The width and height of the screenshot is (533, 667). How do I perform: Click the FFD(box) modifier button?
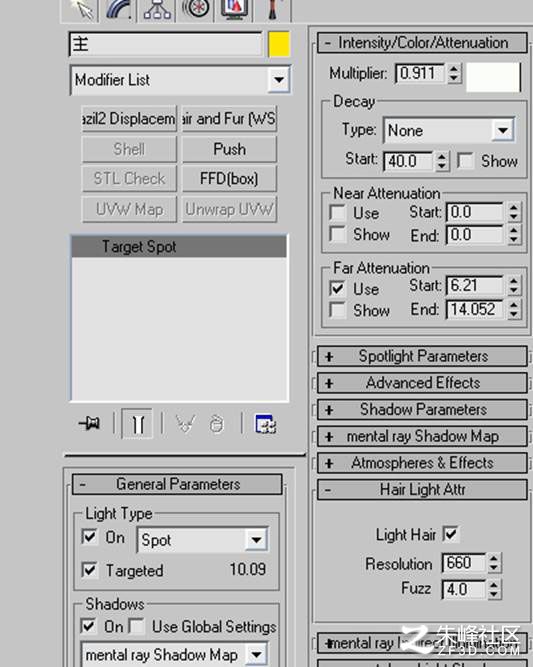coord(230,179)
